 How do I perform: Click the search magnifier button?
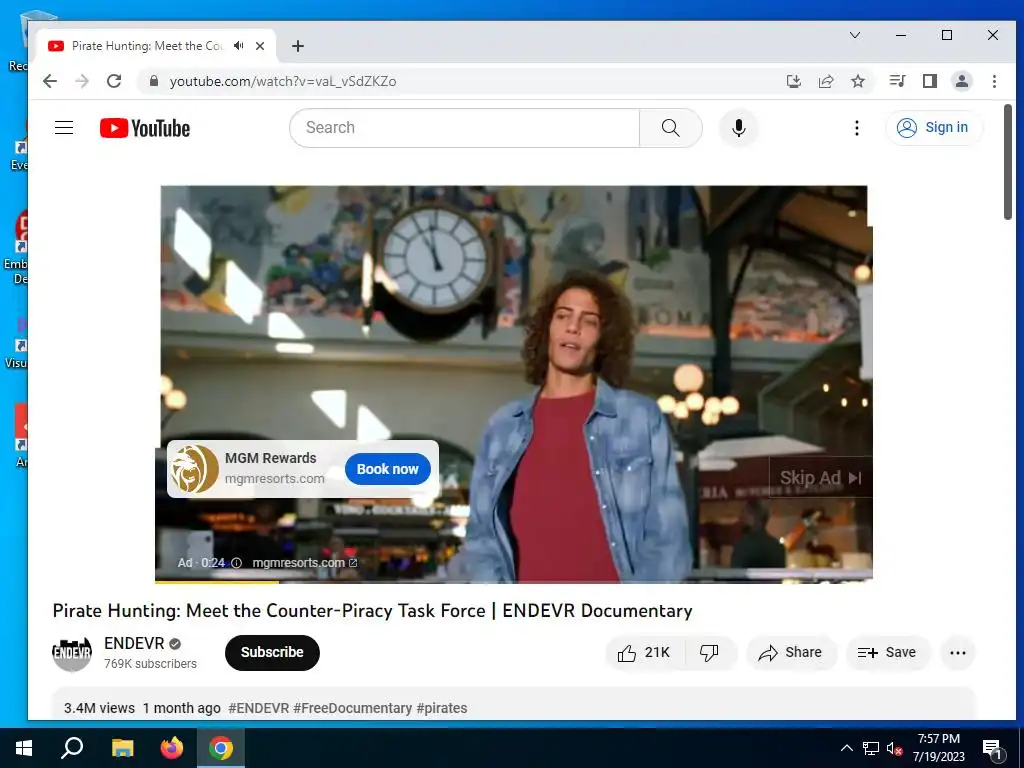[x=670, y=128]
